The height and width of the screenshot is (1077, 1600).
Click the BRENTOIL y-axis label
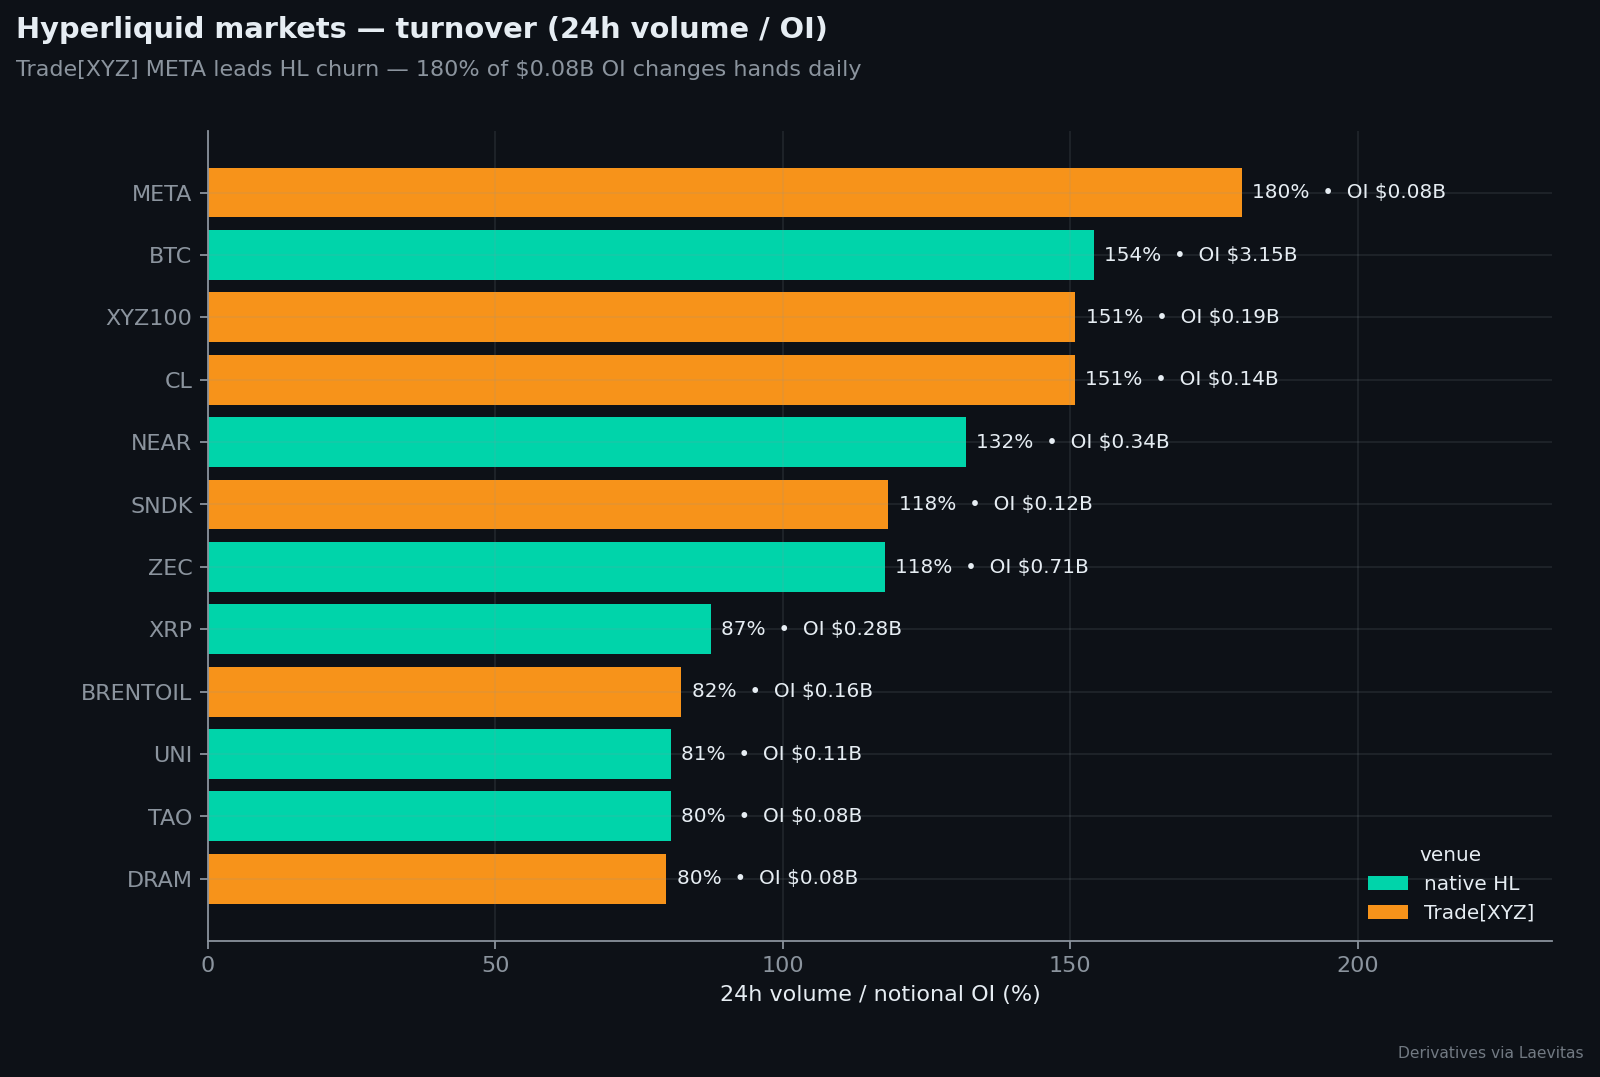[x=136, y=693]
